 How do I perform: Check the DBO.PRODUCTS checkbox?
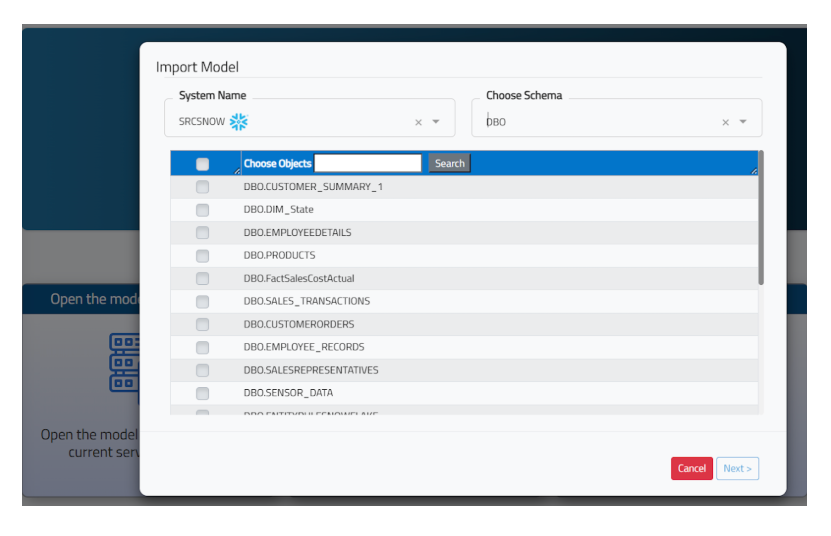(x=203, y=256)
